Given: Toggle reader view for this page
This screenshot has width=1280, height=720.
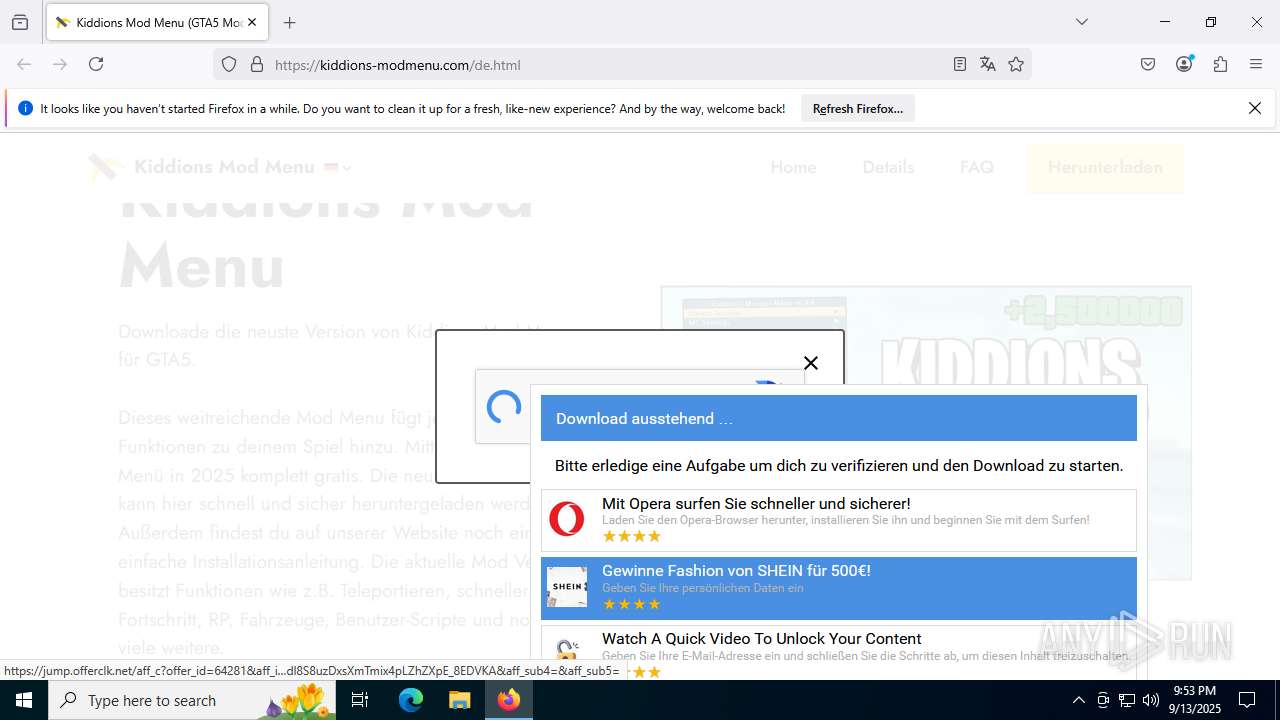Looking at the screenshot, I should point(960,64).
